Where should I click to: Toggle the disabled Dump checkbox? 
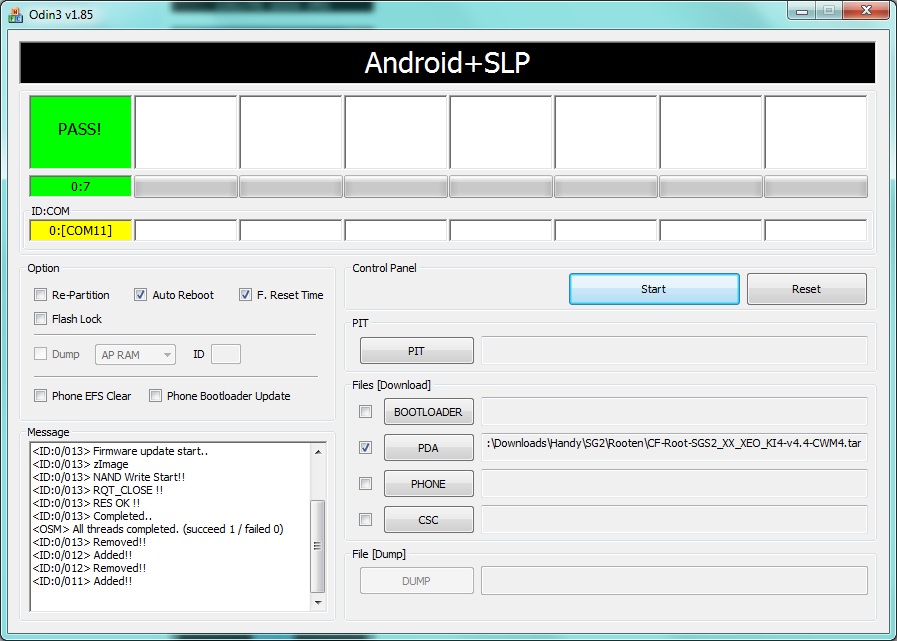[40, 354]
